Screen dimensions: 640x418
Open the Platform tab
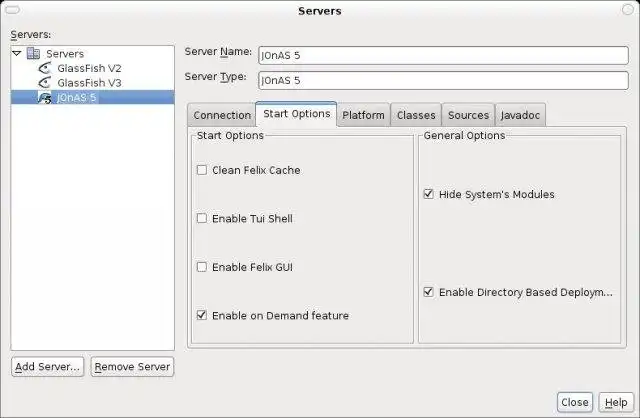[x=363, y=115]
